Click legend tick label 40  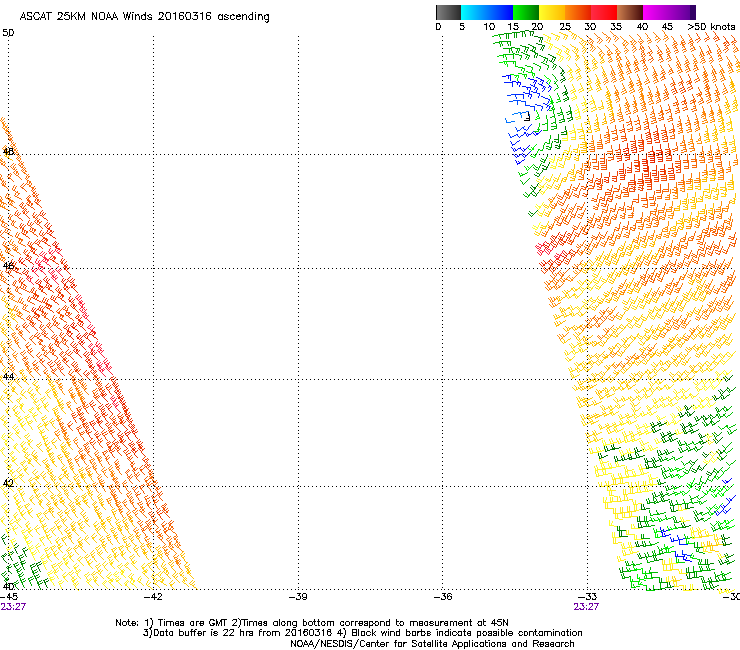[642, 27]
